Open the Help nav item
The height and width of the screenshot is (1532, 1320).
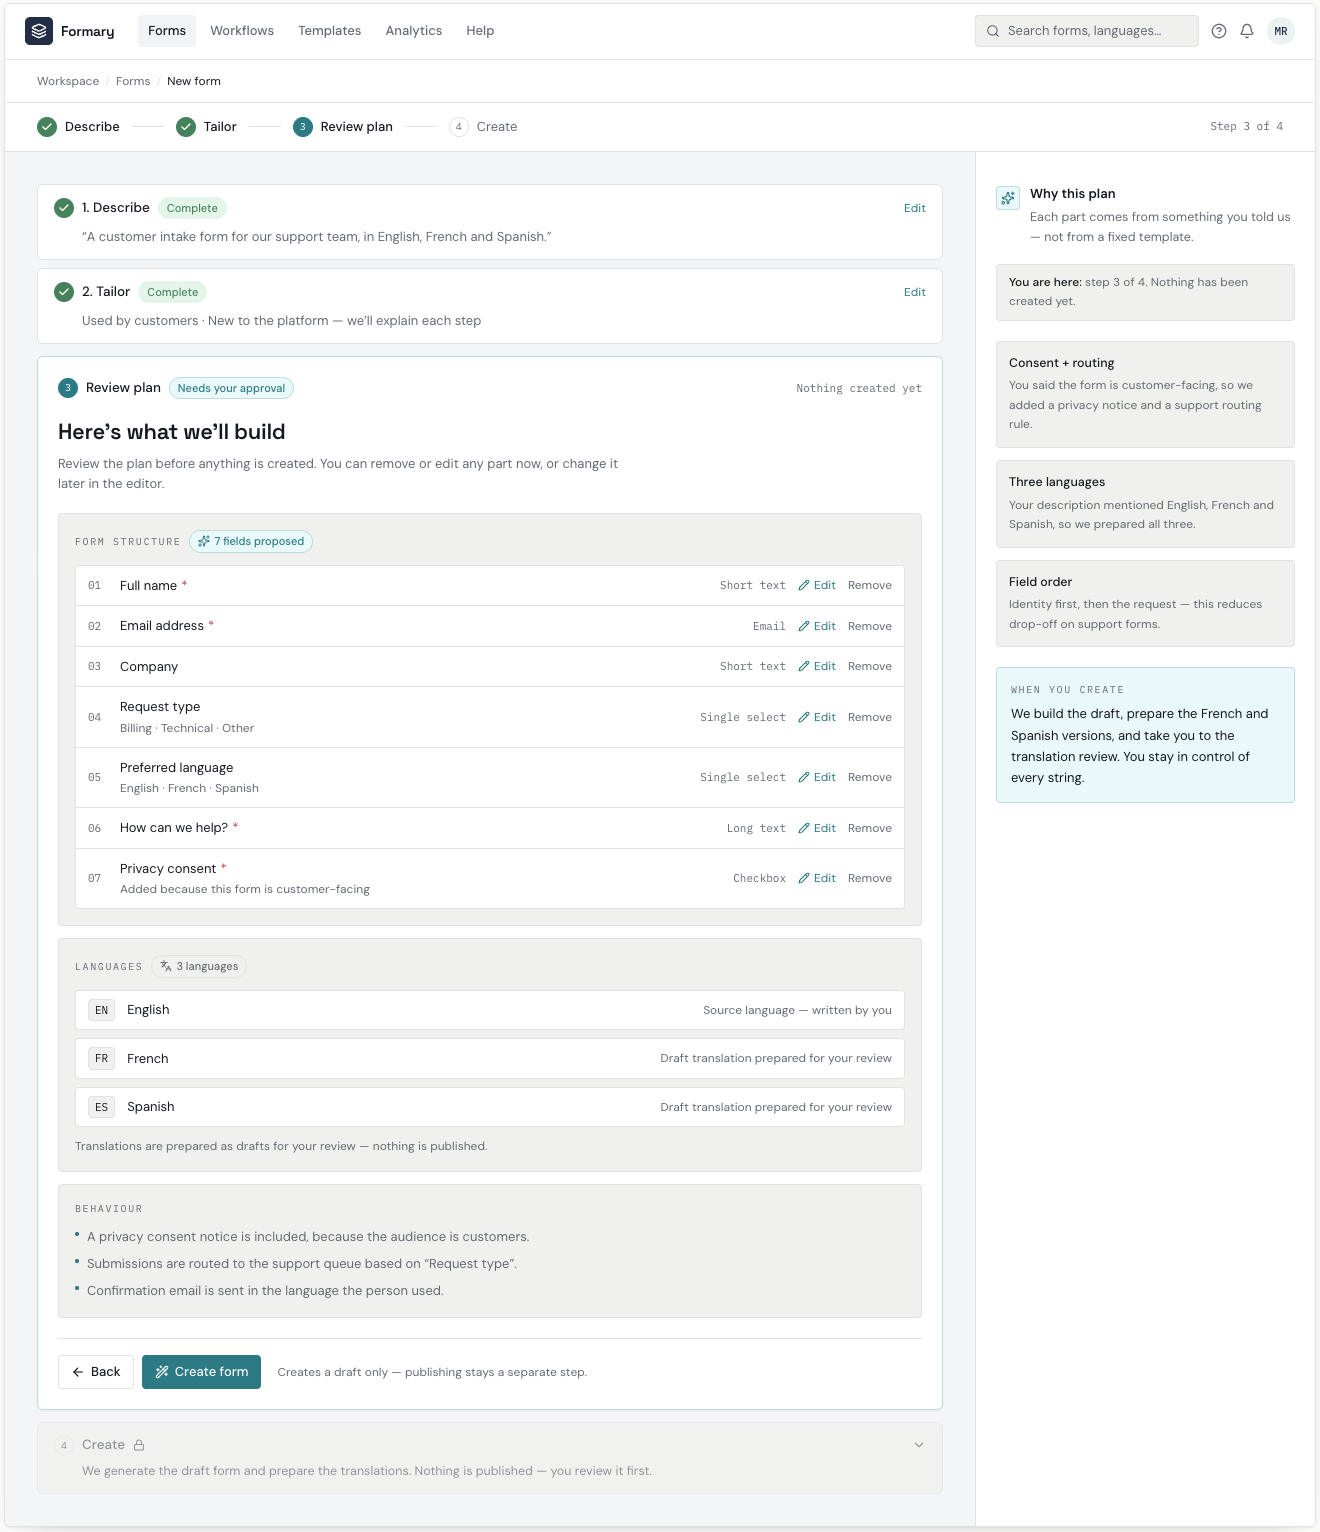point(480,31)
